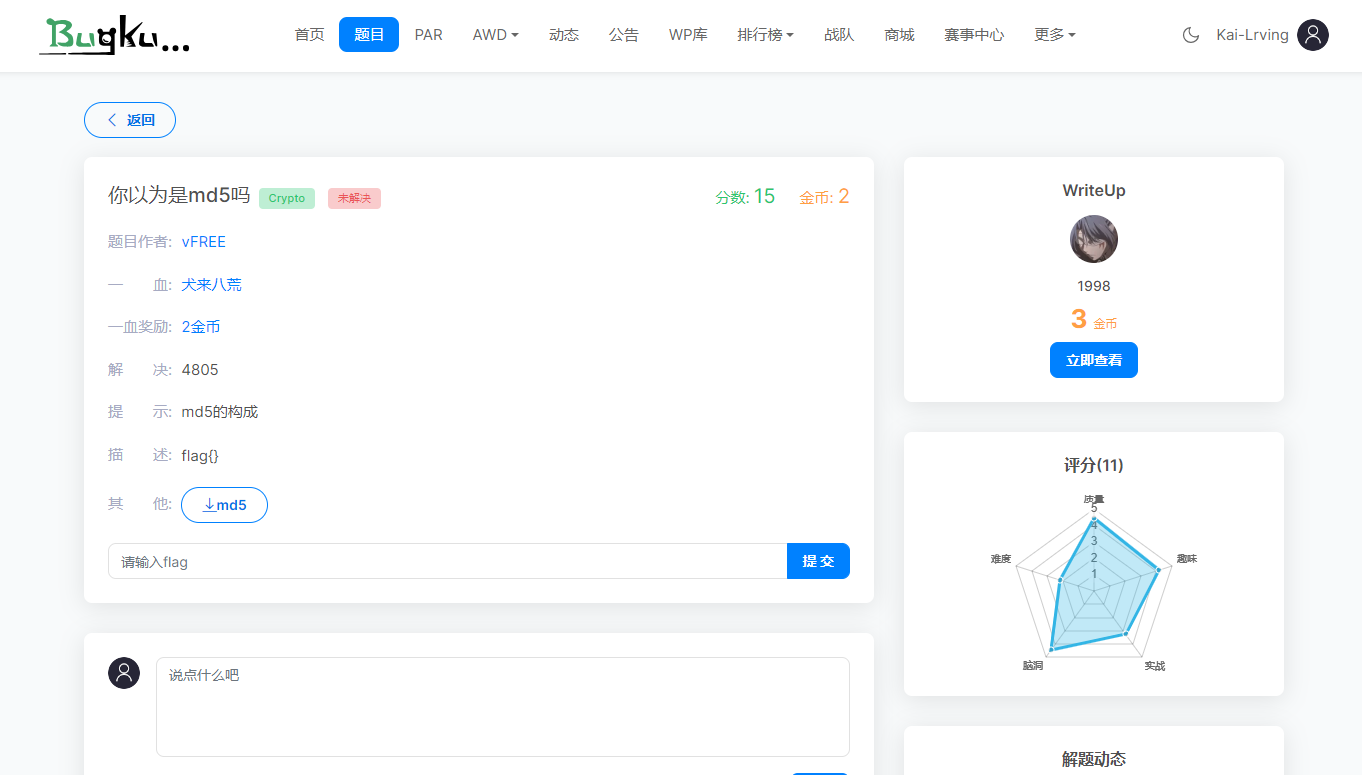
Task: Expand AWD dropdown menu
Action: [495, 35]
